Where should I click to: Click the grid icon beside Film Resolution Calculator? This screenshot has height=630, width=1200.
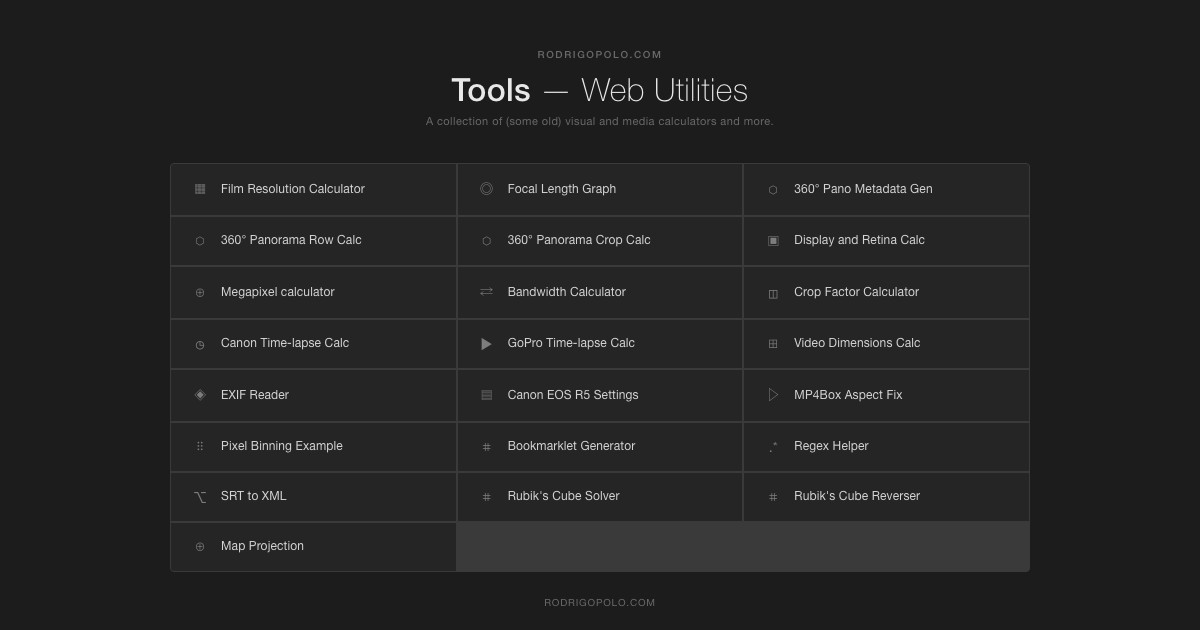click(200, 189)
